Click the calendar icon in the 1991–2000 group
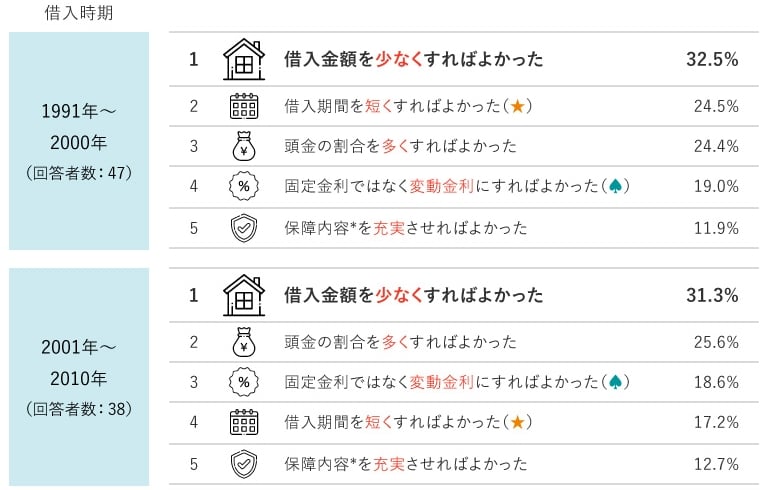766x490 pixels. [243, 106]
